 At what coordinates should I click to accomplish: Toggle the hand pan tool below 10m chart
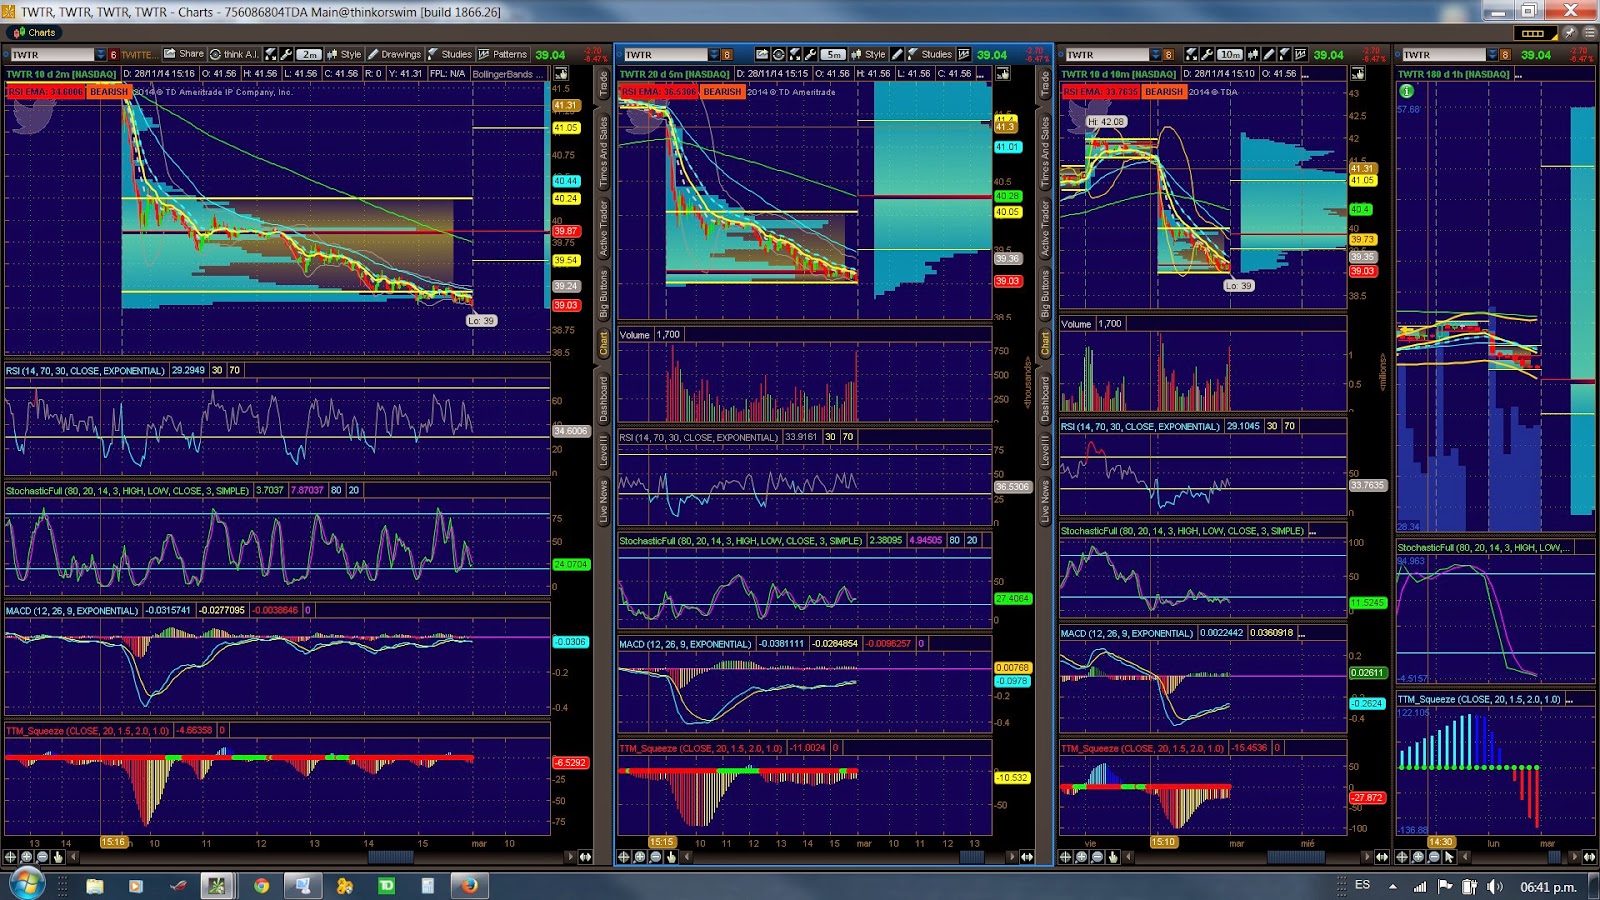1114,857
